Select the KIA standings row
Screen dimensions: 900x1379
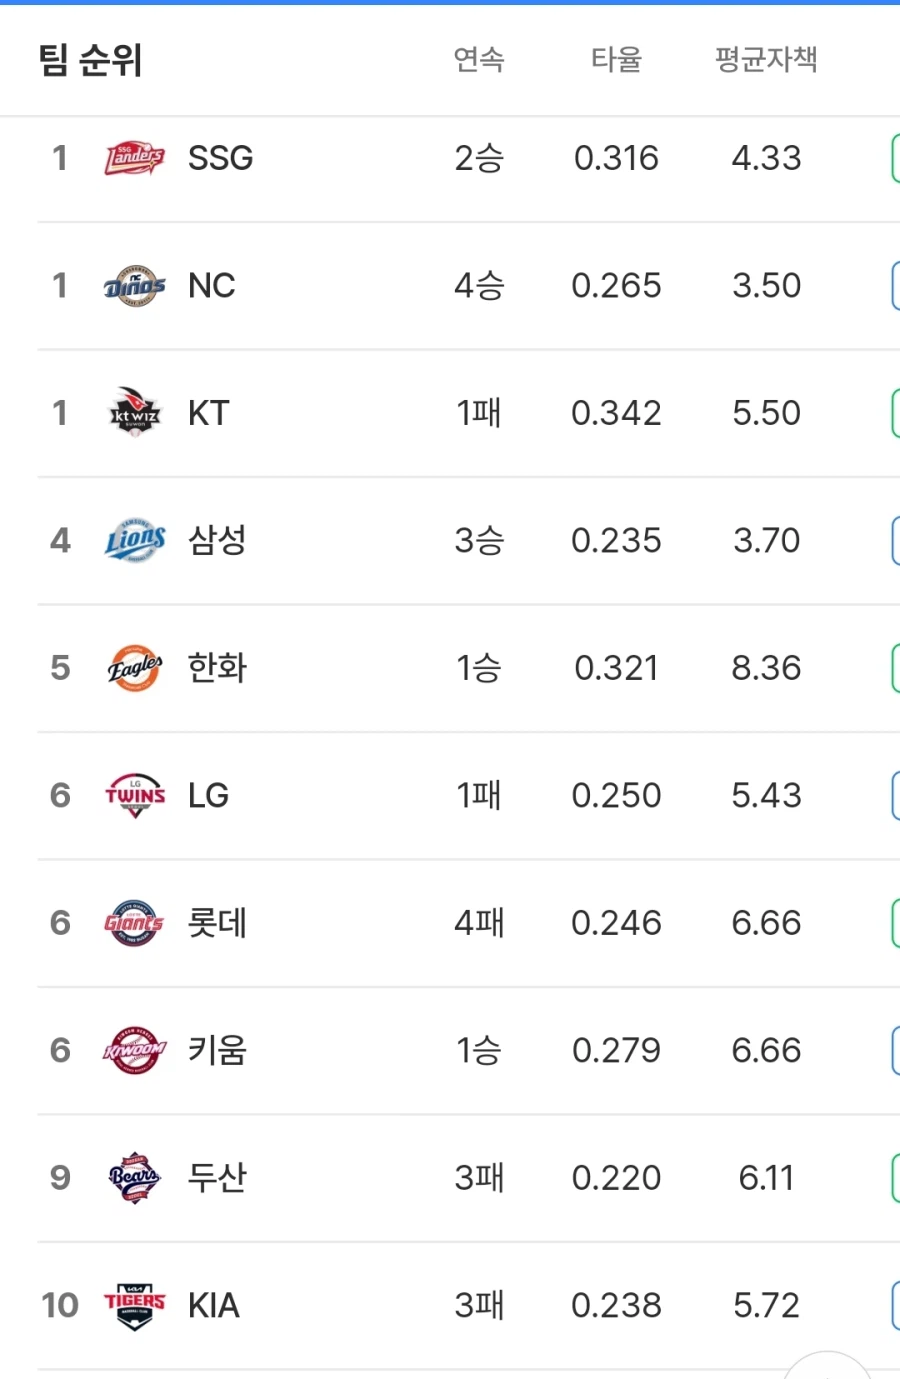(x=450, y=1305)
